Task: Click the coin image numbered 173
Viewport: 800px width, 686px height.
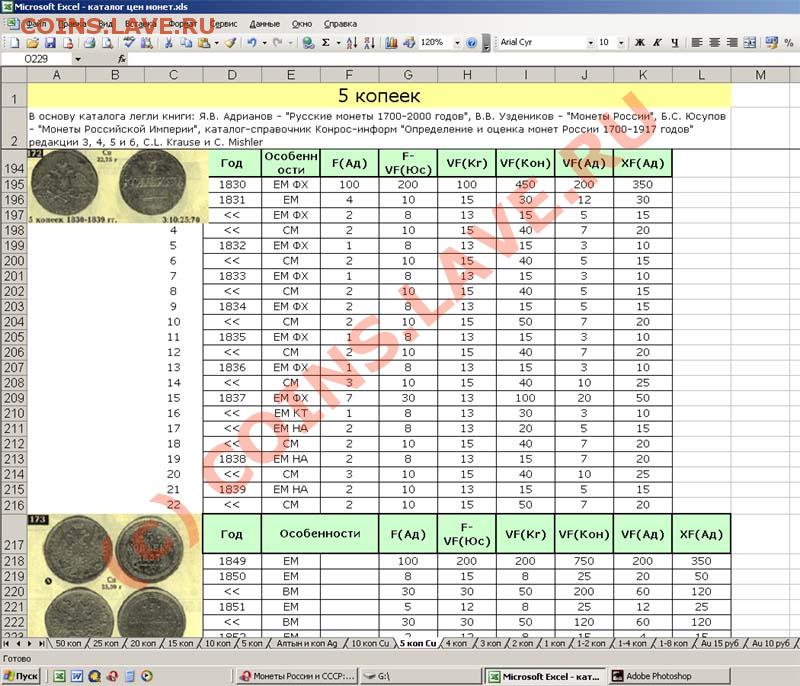Action: 115,576
